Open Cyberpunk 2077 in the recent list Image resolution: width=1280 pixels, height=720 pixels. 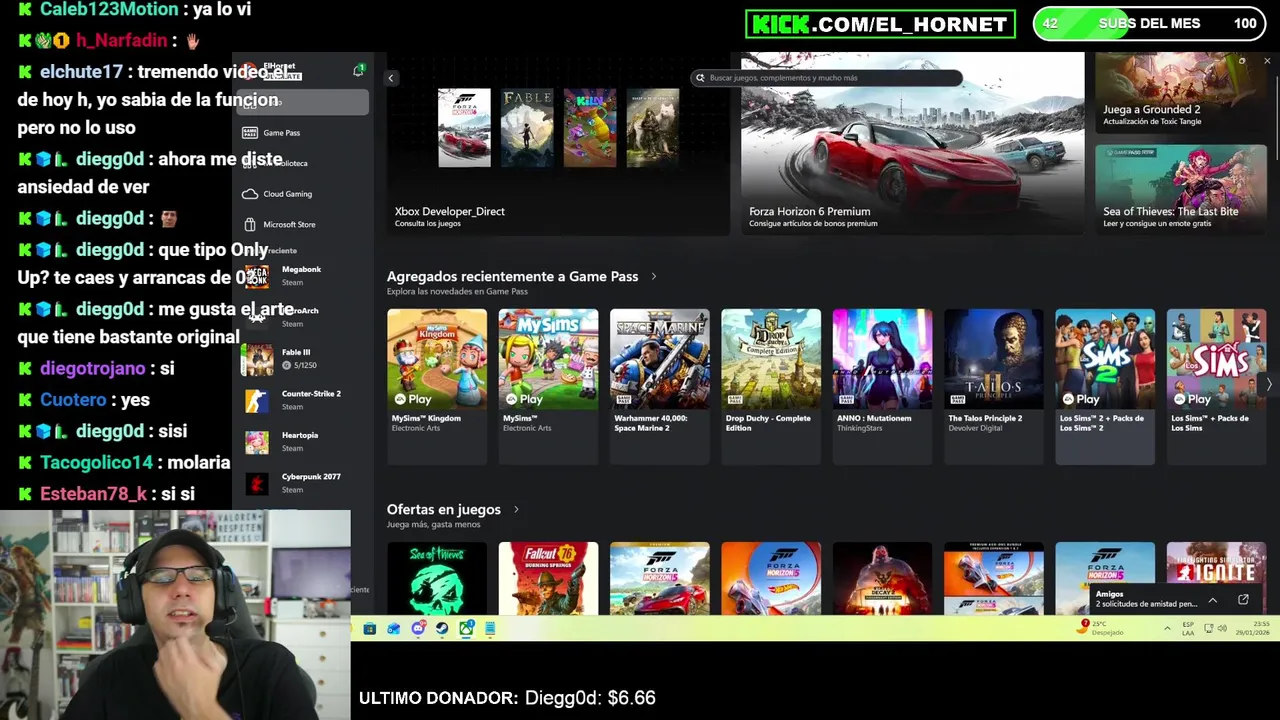[x=302, y=483]
